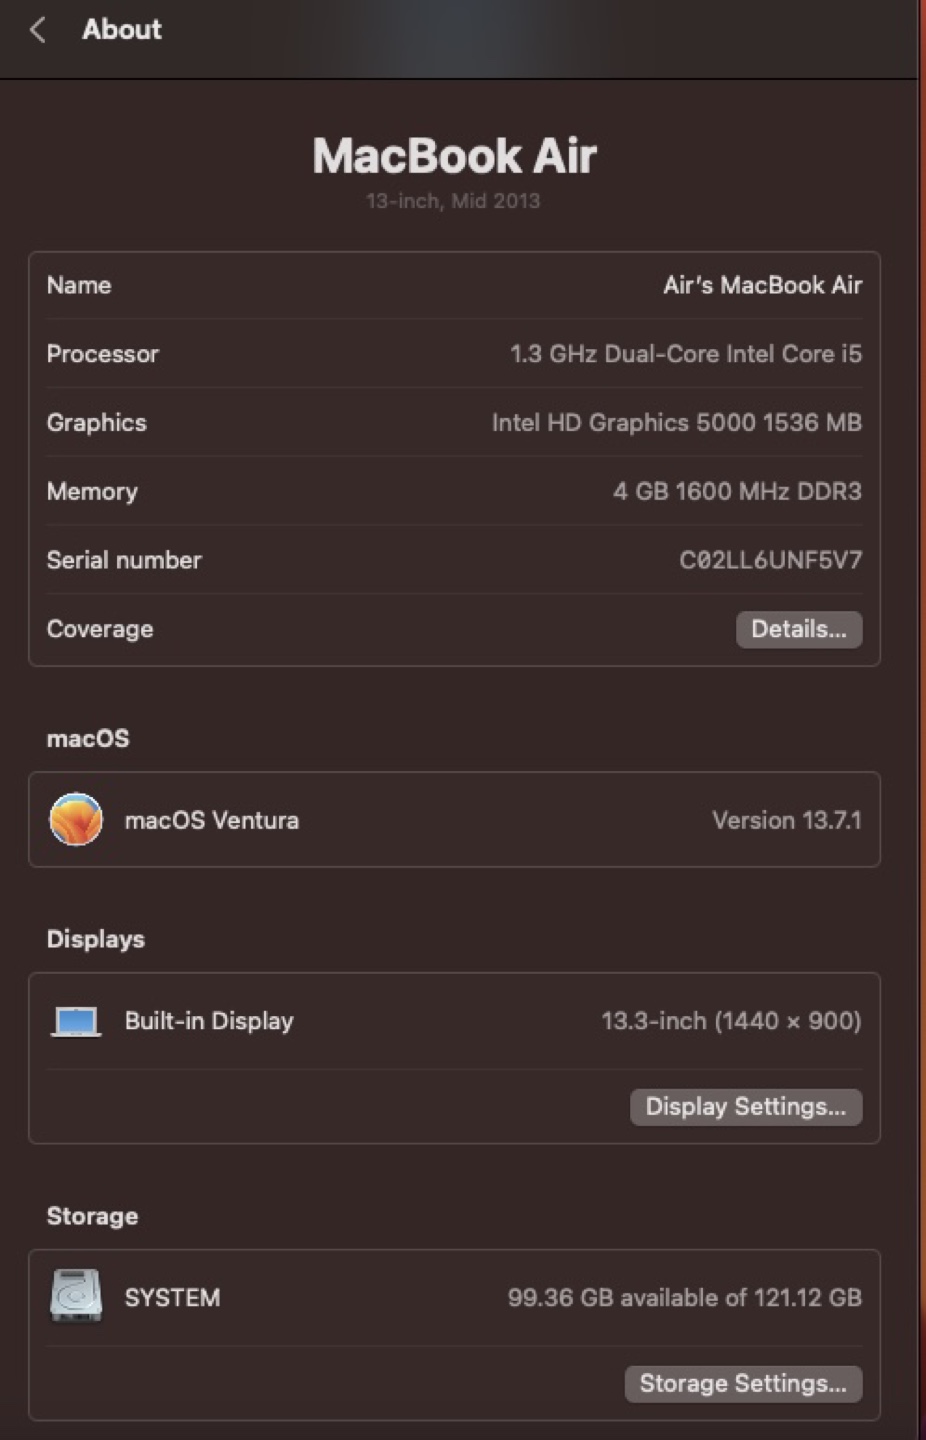Image resolution: width=926 pixels, height=1440 pixels.
Task: Click '1.3 GHz Dual-Core Intel Core i5' value
Action: click(x=686, y=354)
